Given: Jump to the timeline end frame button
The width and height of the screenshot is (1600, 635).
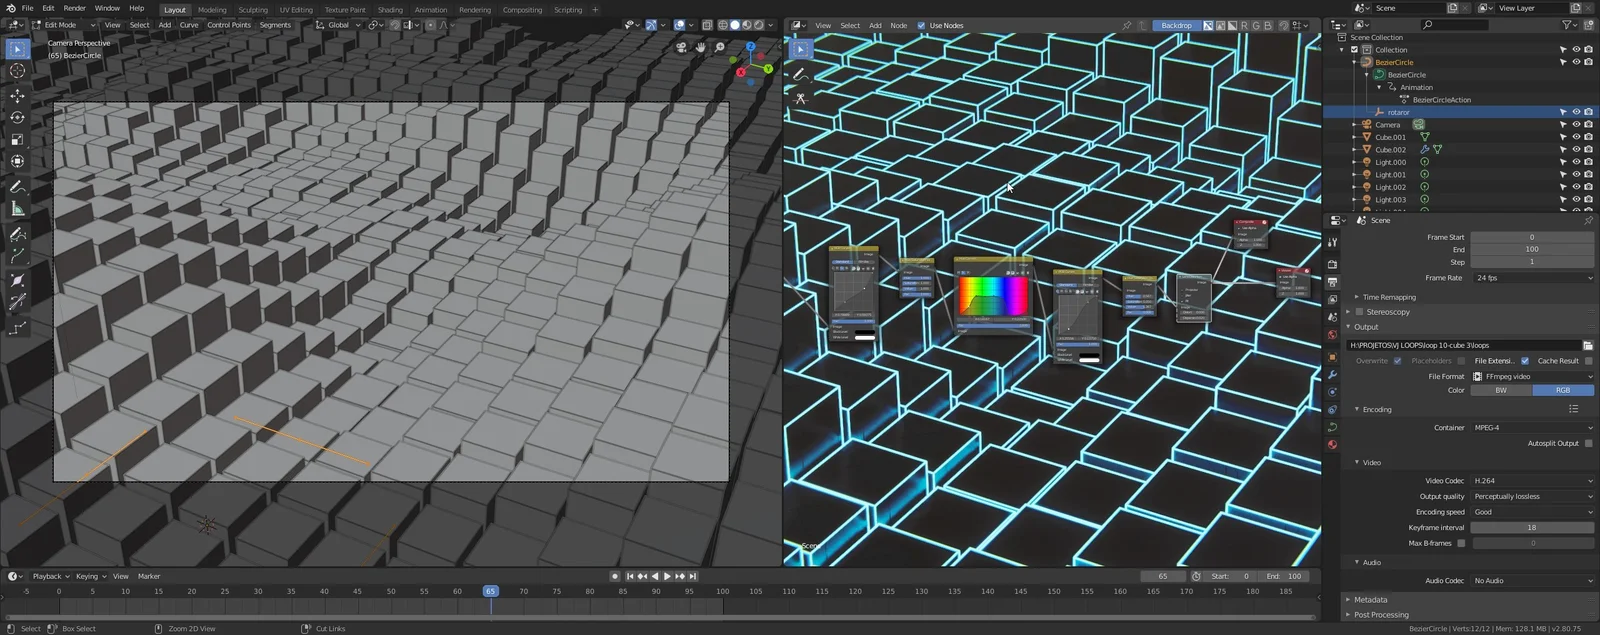Looking at the screenshot, I should pyautogui.click(x=692, y=576).
